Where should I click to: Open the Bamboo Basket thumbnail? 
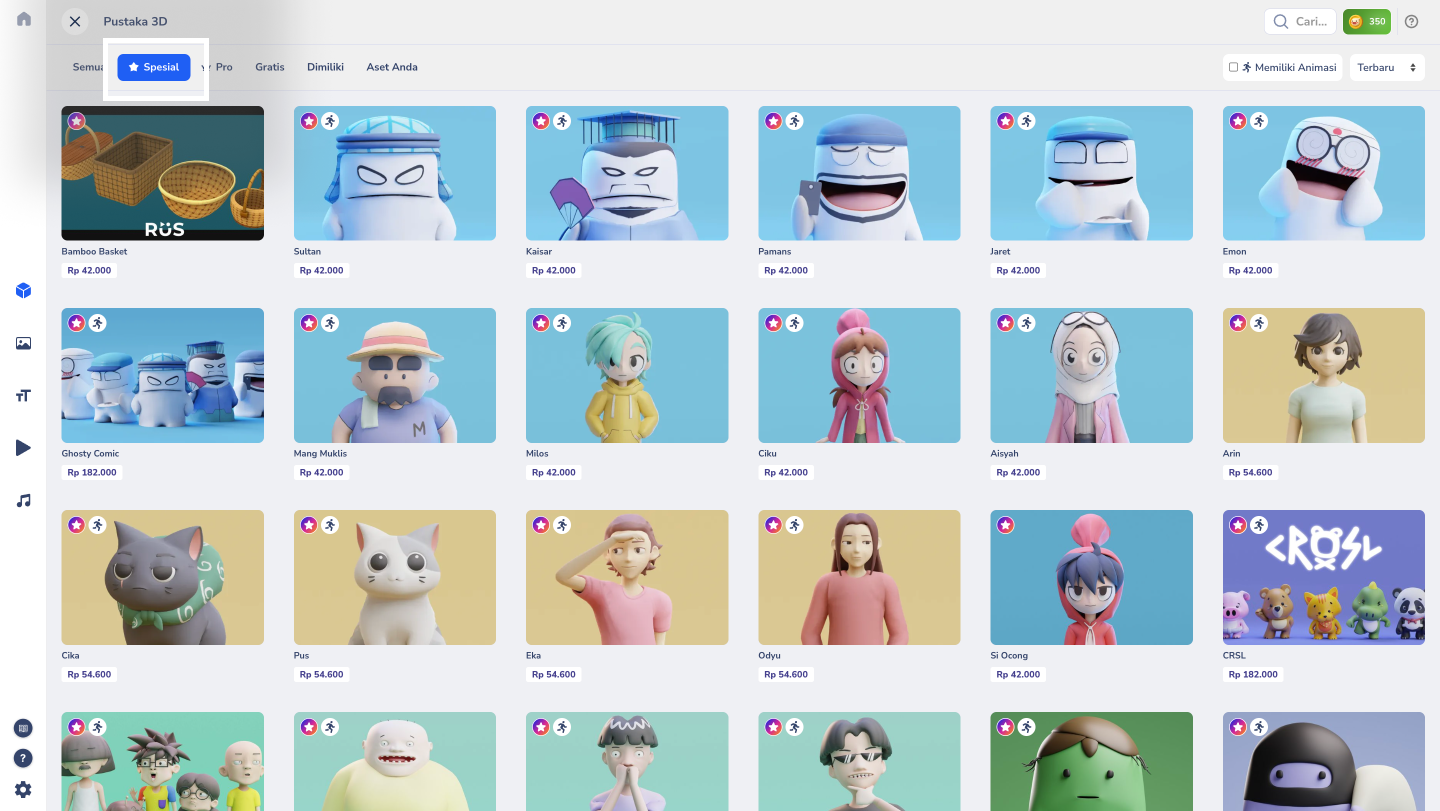(x=163, y=173)
